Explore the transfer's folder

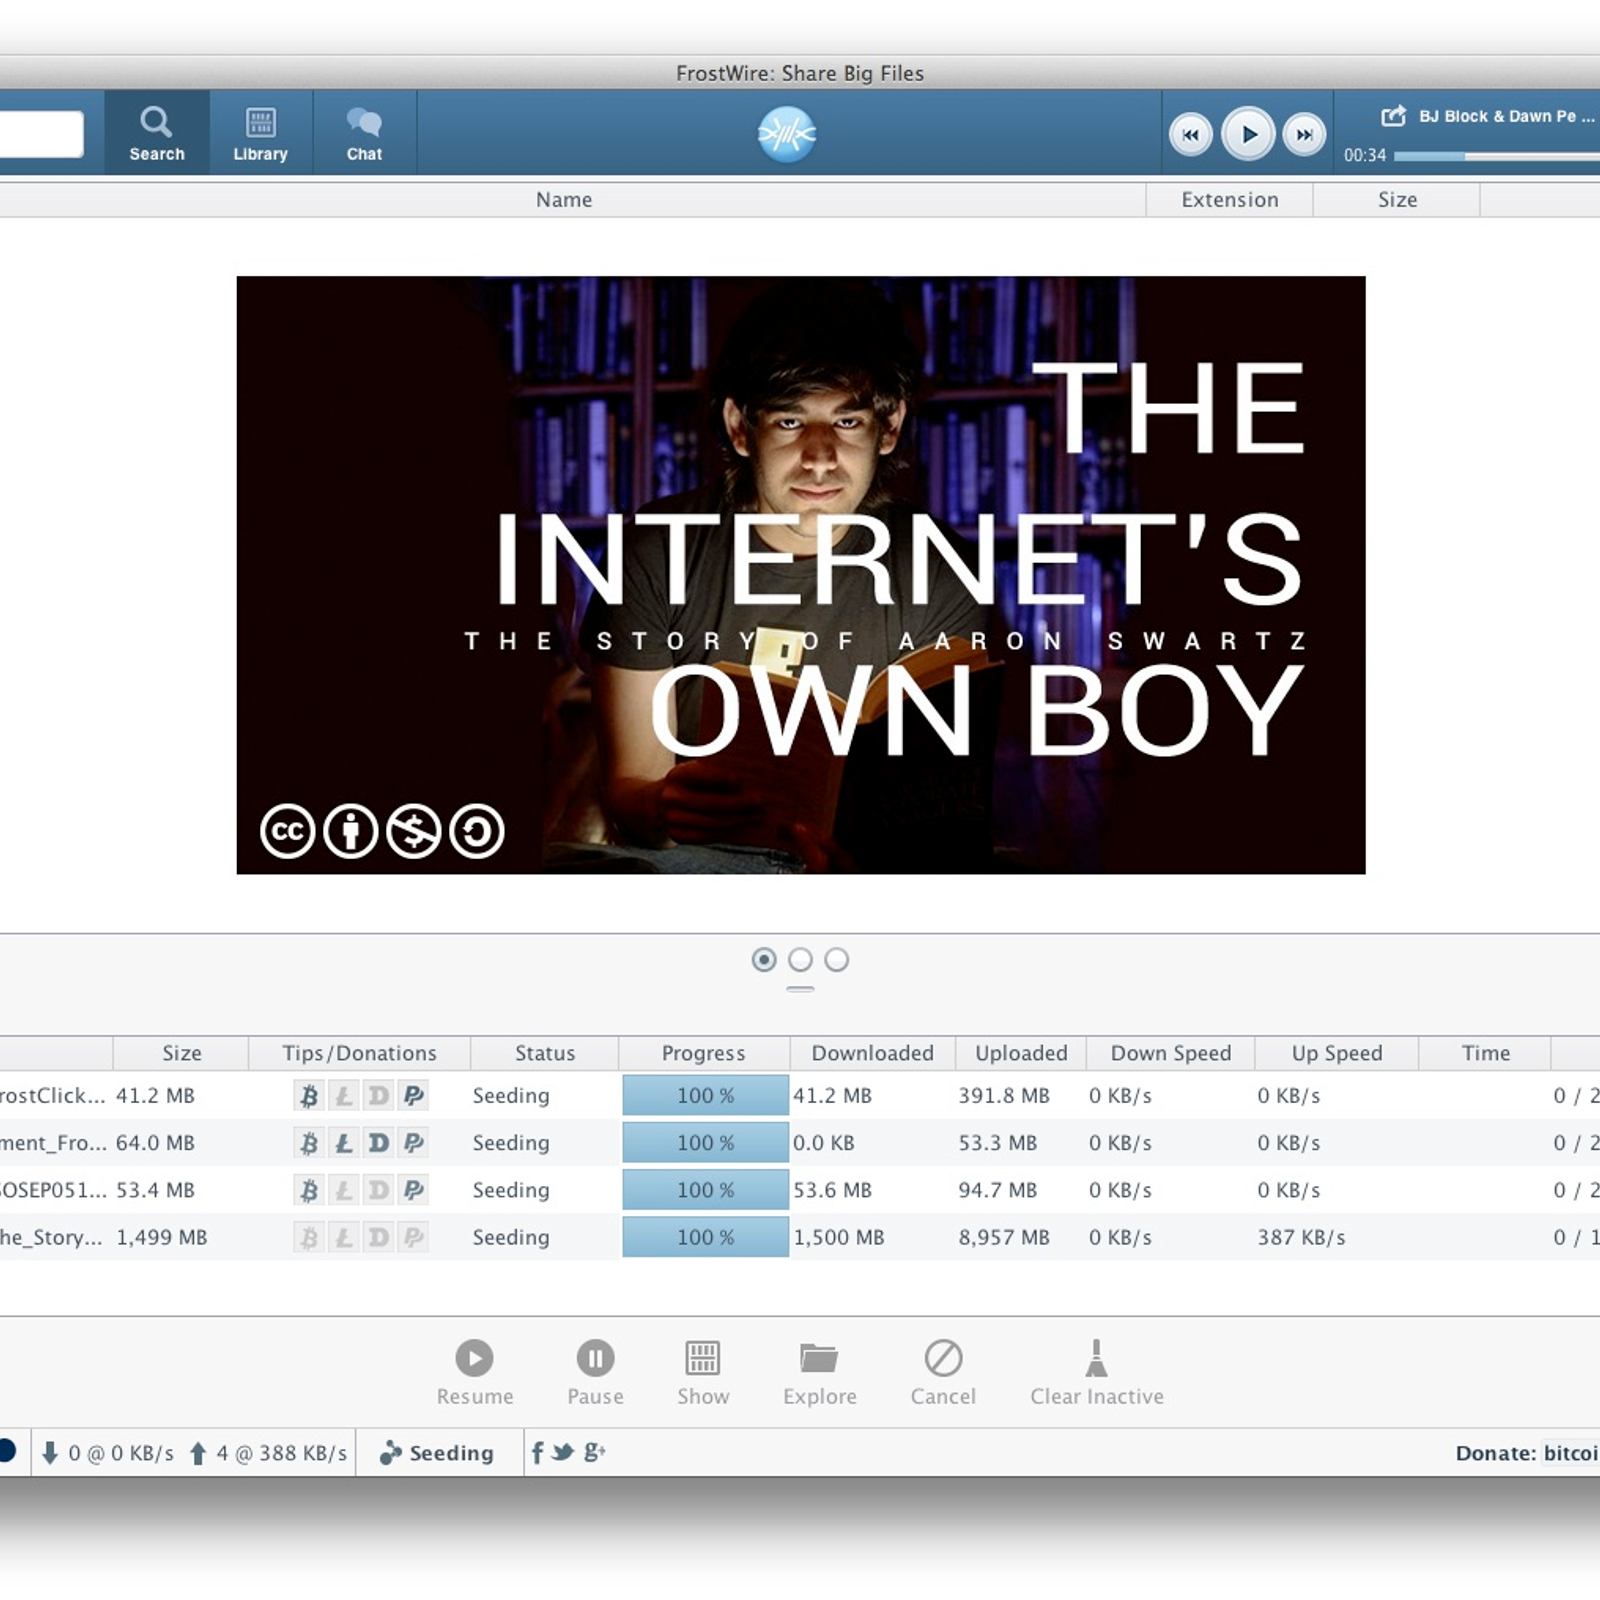(820, 1373)
